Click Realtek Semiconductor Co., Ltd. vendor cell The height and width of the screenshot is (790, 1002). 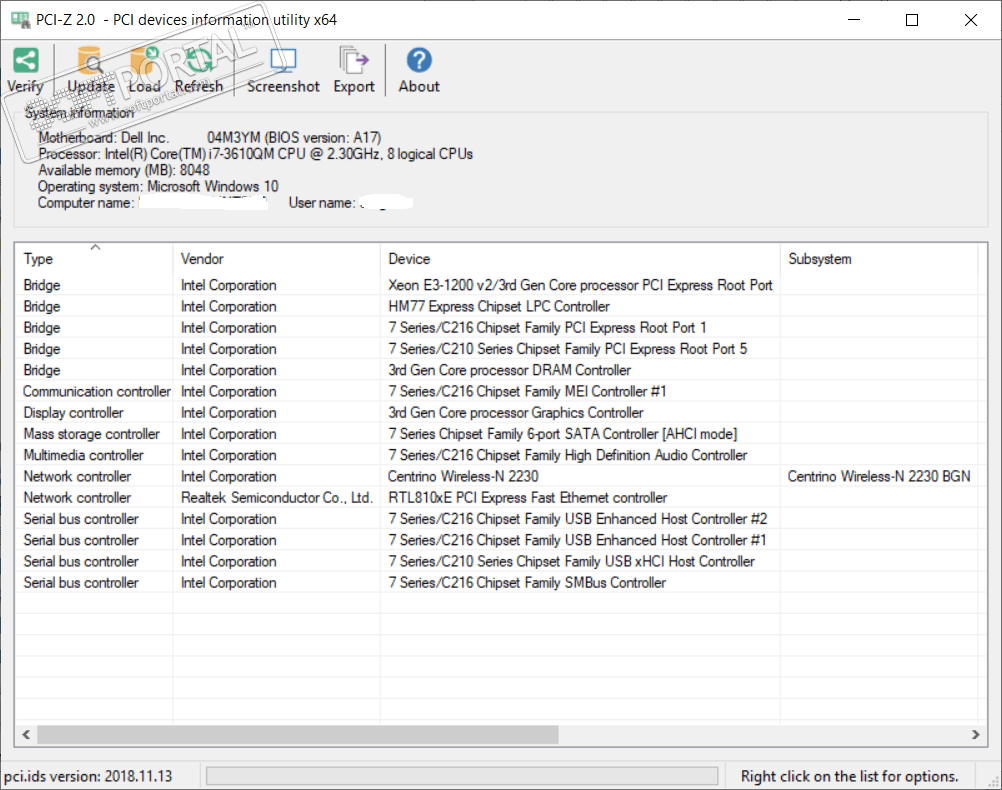coord(277,497)
